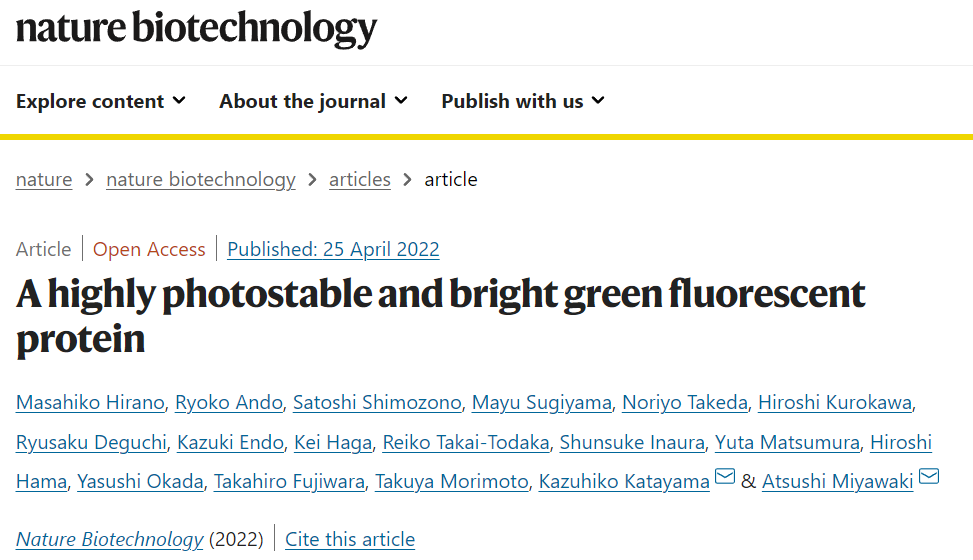The height and width of the screenshot is (560, 973).
Task: Open nature biotechnology breadcrumb link
Action: (x=201, y=179)
